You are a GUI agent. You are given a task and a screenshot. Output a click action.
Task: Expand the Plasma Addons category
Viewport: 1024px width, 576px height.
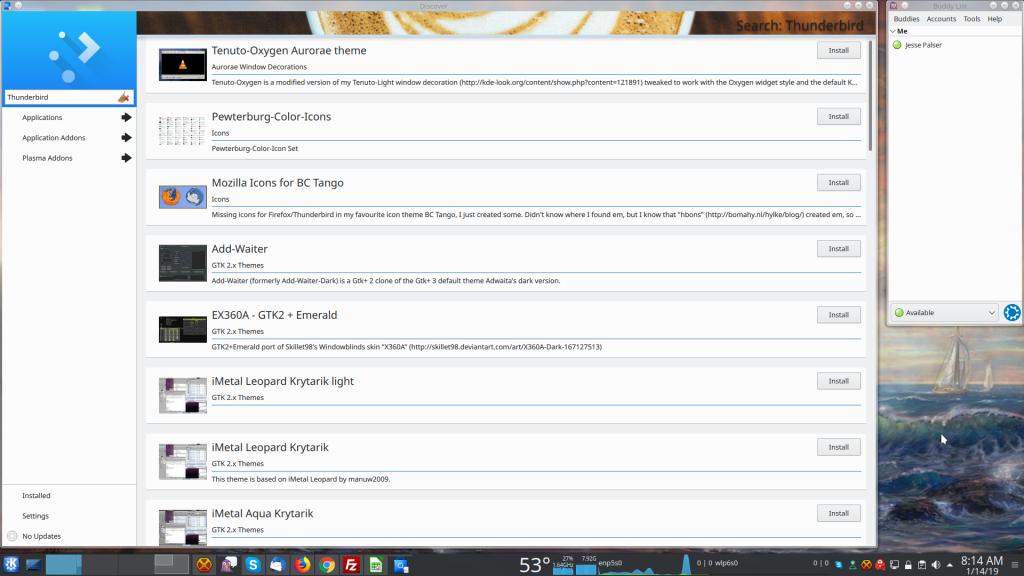click(x=126, y=158)
